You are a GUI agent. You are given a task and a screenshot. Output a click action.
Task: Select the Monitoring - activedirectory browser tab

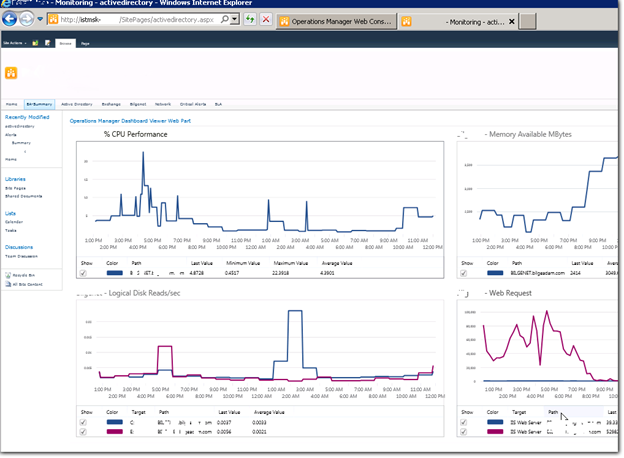458,21
